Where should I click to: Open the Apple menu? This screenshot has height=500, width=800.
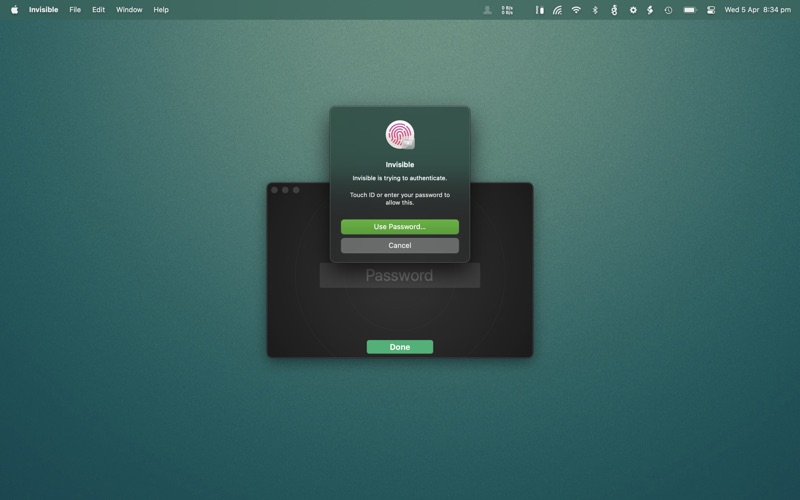click(x=14, y=10)
